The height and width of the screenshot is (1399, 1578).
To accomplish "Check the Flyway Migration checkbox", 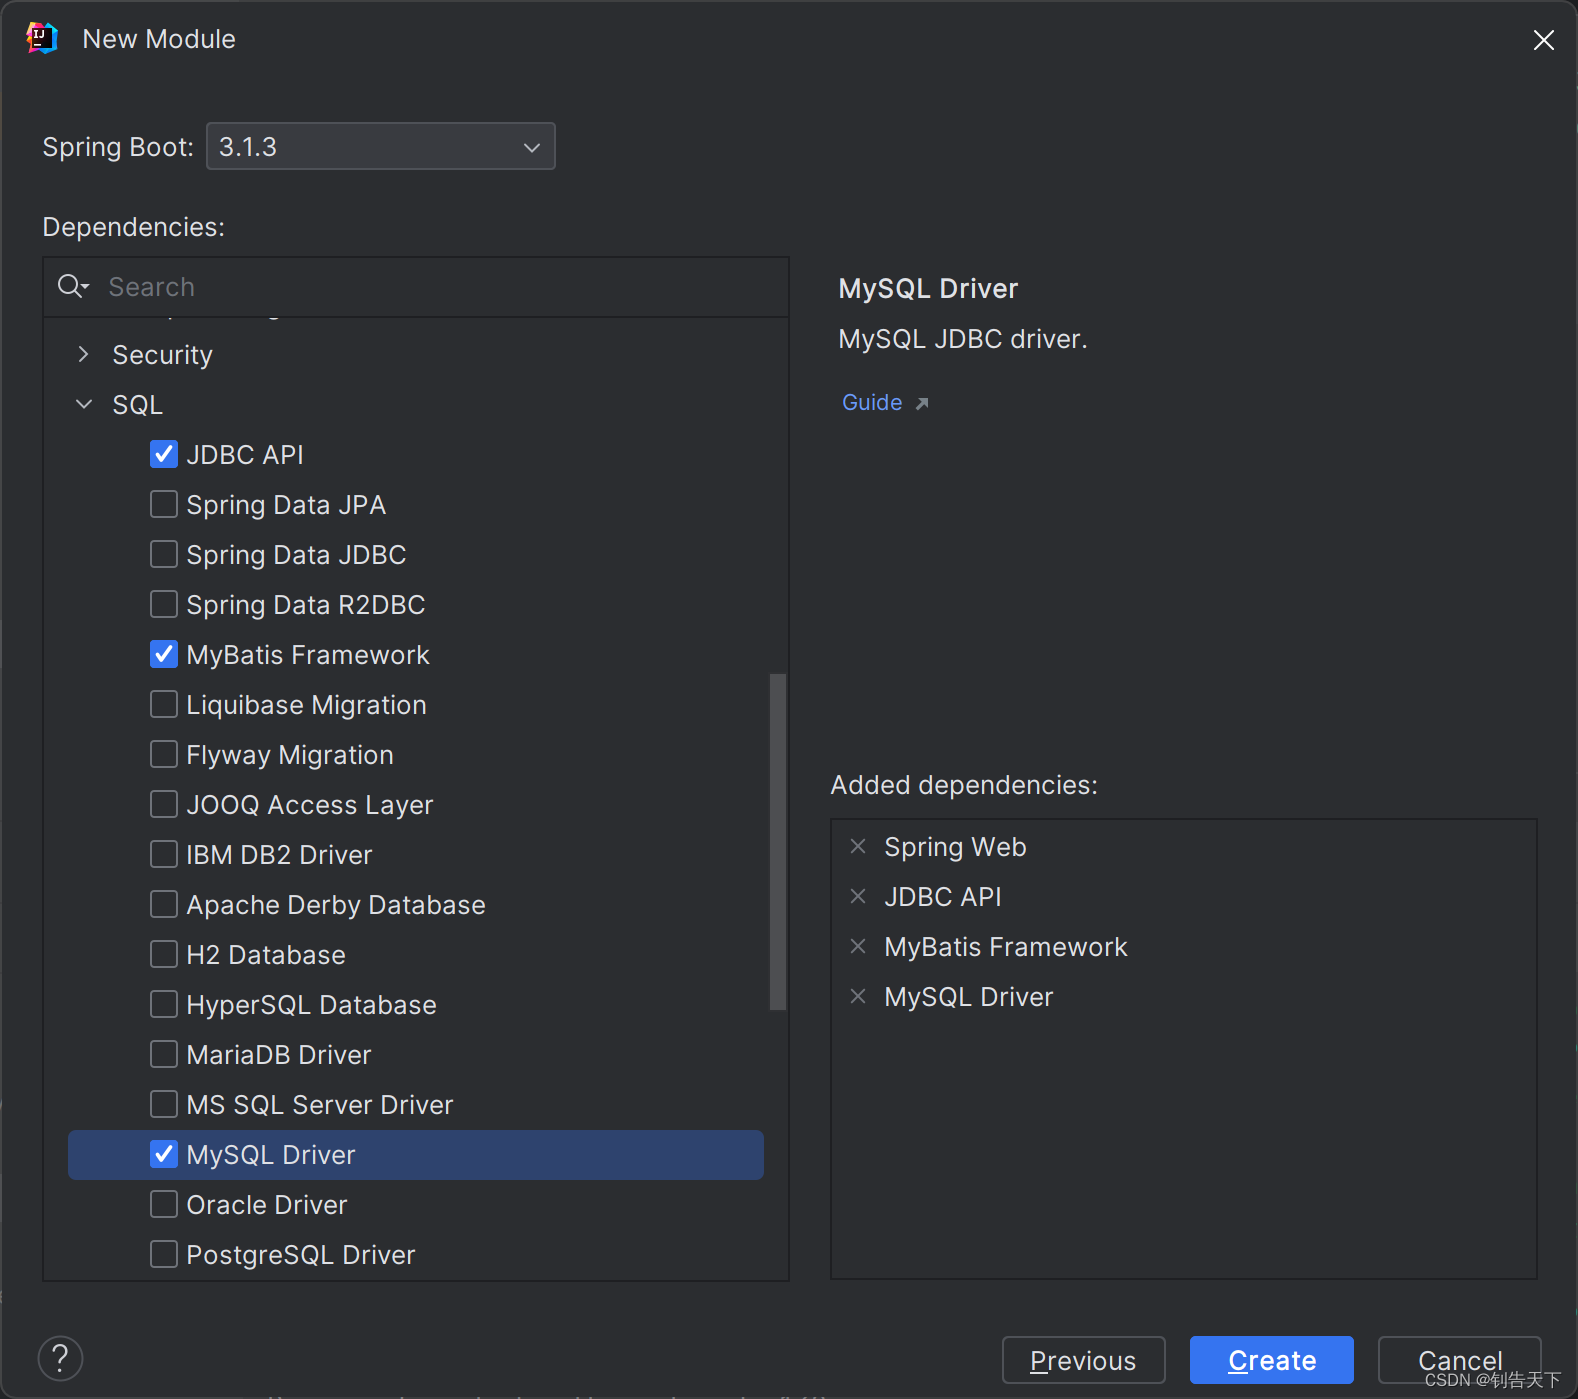I will point(164,754).
